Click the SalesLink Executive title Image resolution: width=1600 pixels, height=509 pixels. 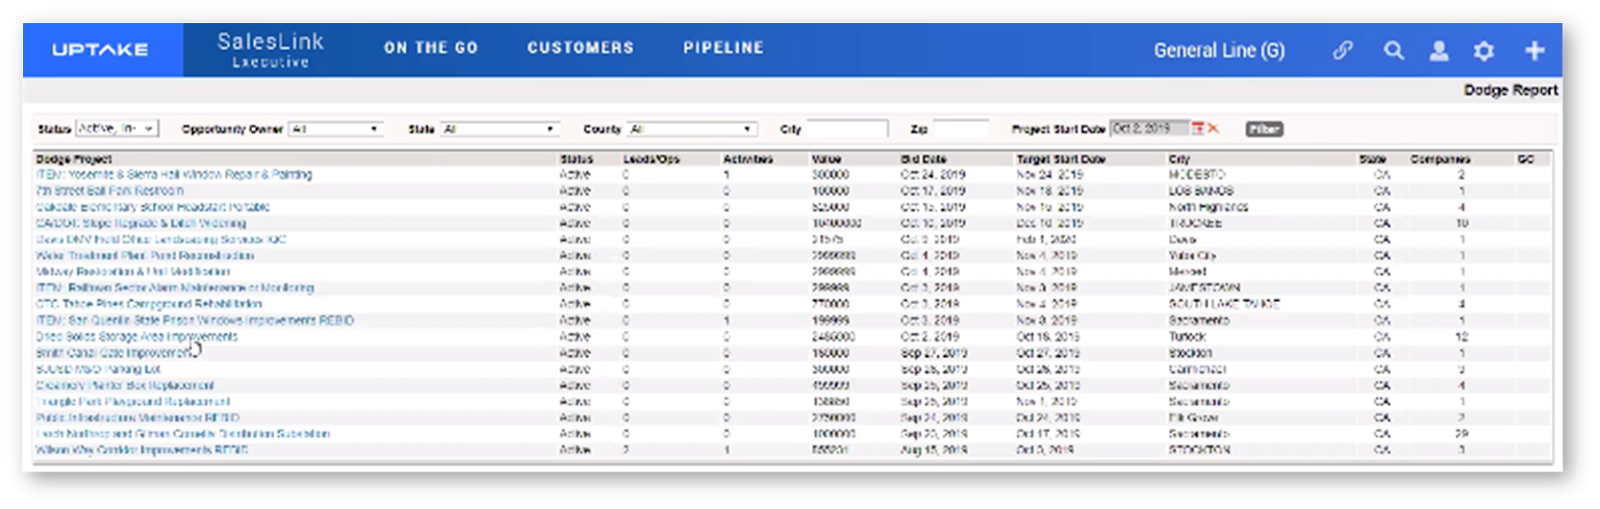[x=271, y=49]
